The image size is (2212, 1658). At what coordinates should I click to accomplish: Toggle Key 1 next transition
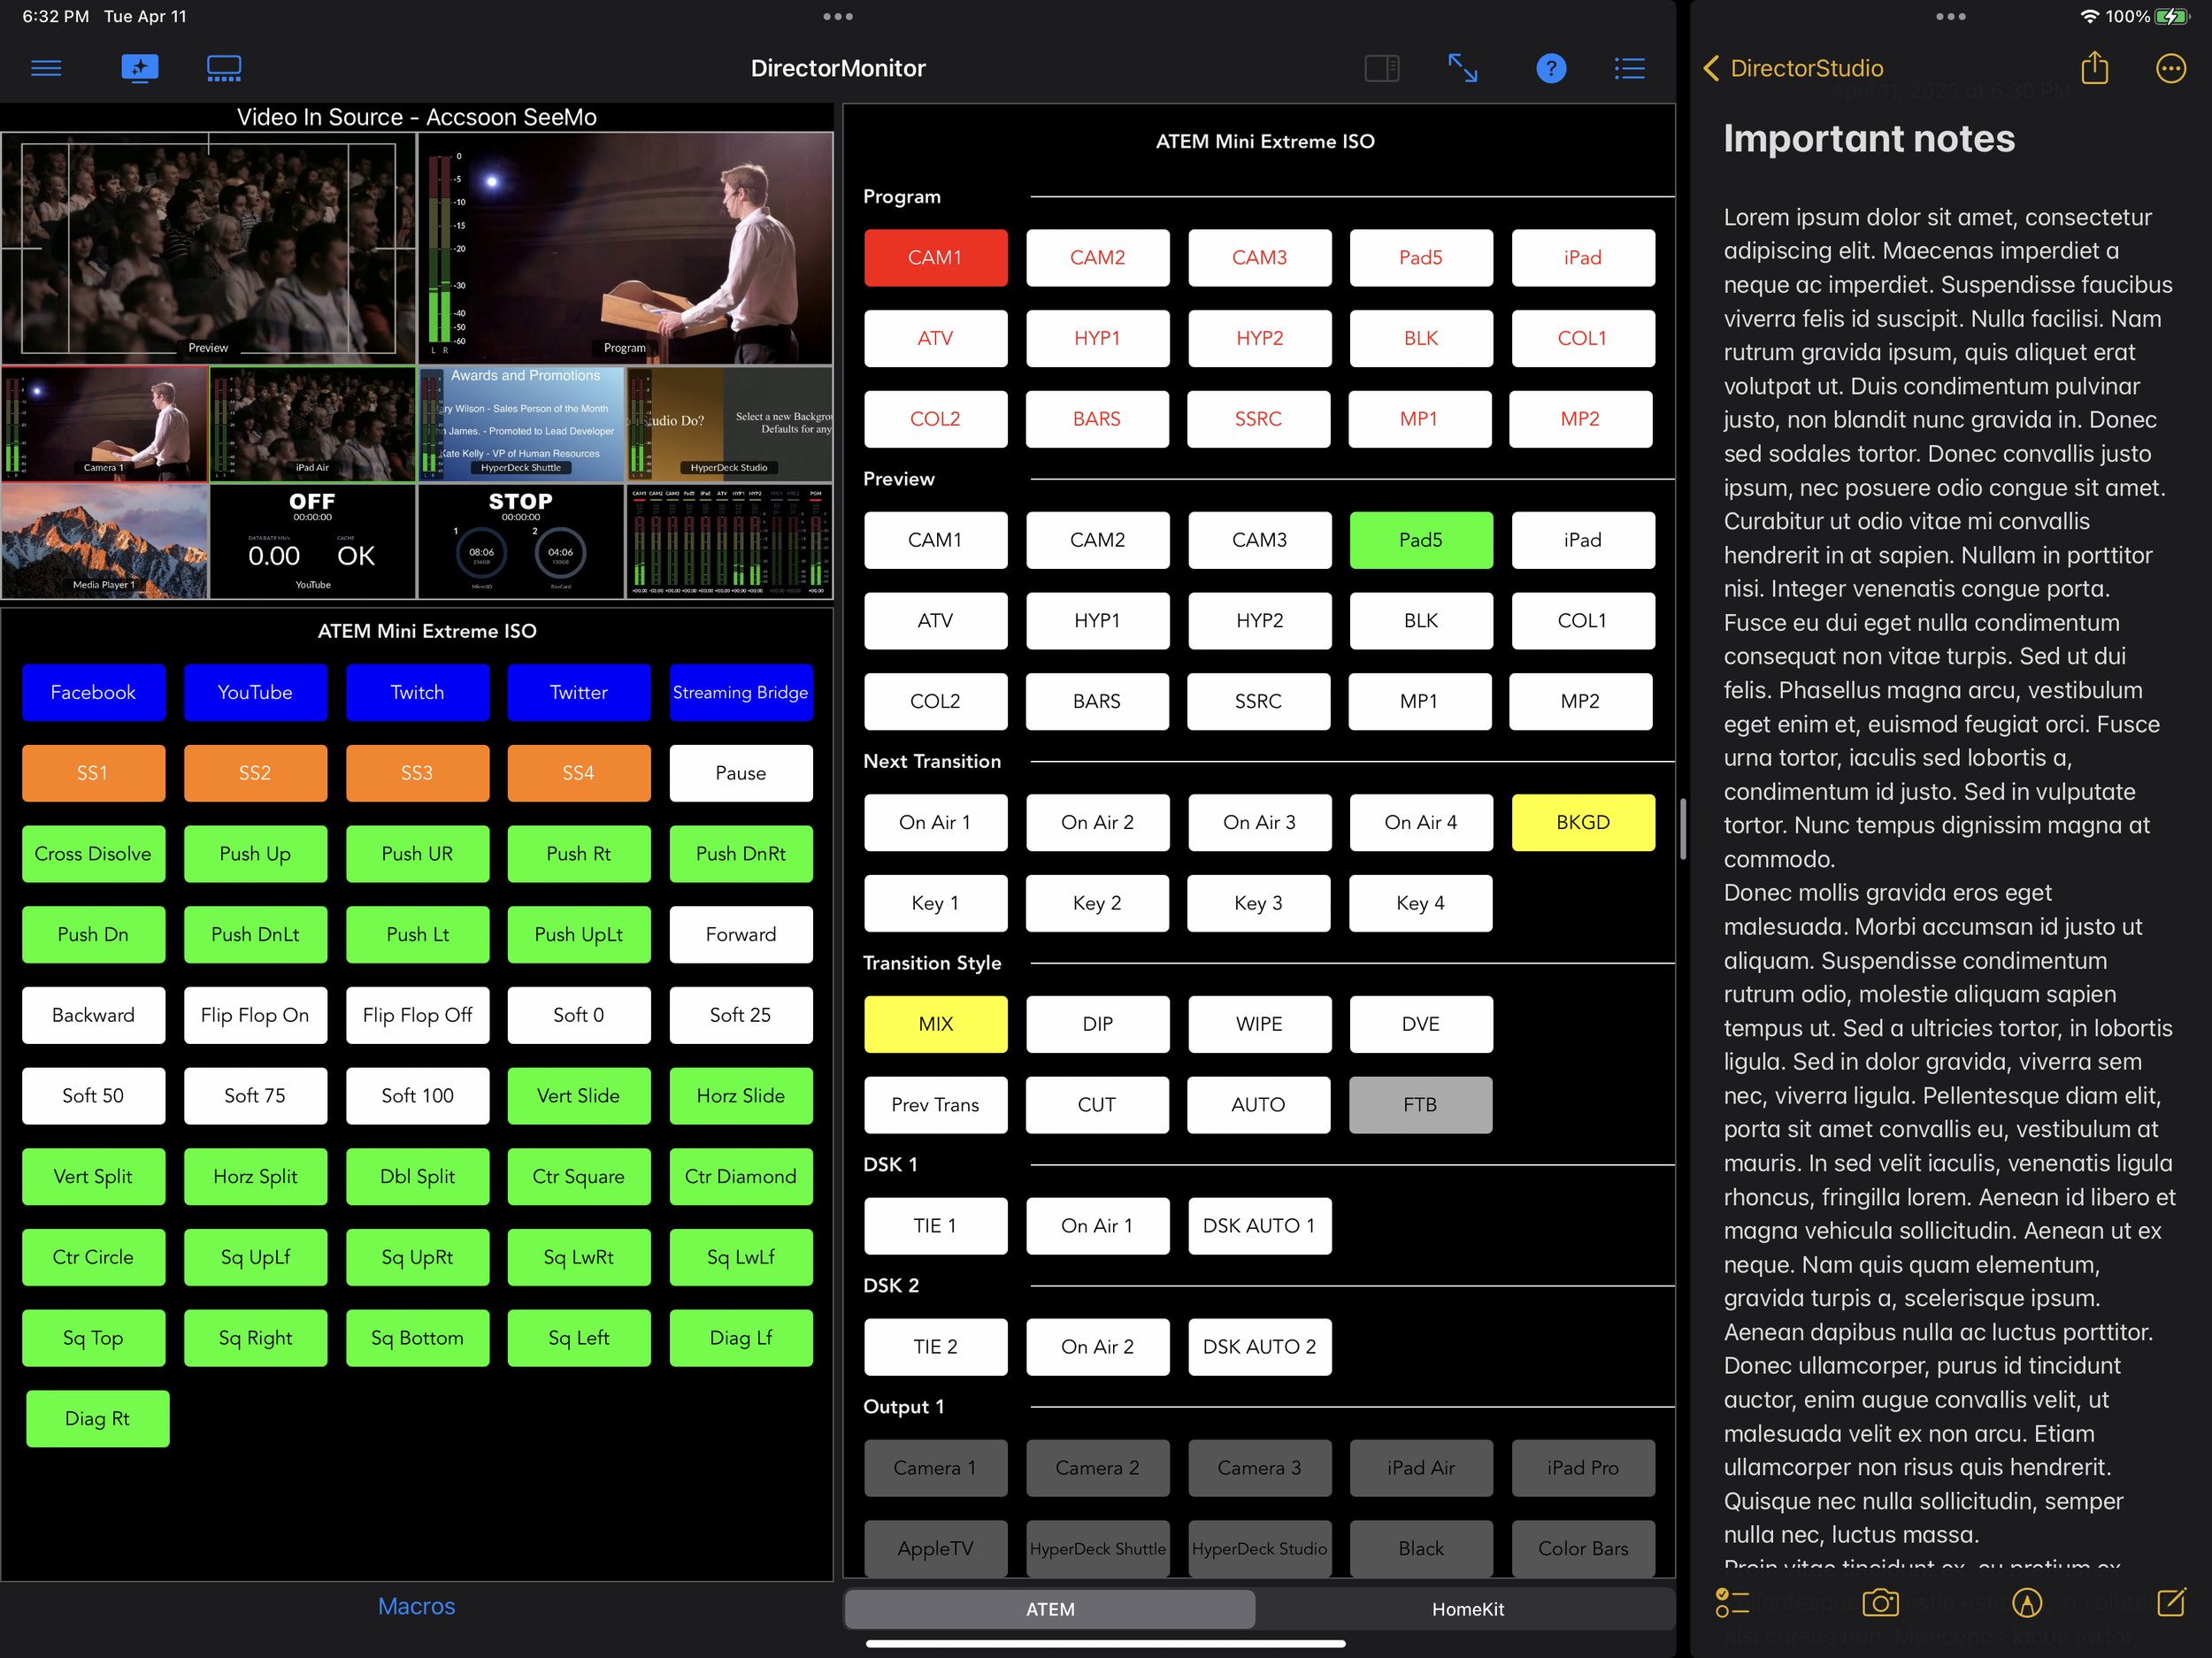click(935, 903)
